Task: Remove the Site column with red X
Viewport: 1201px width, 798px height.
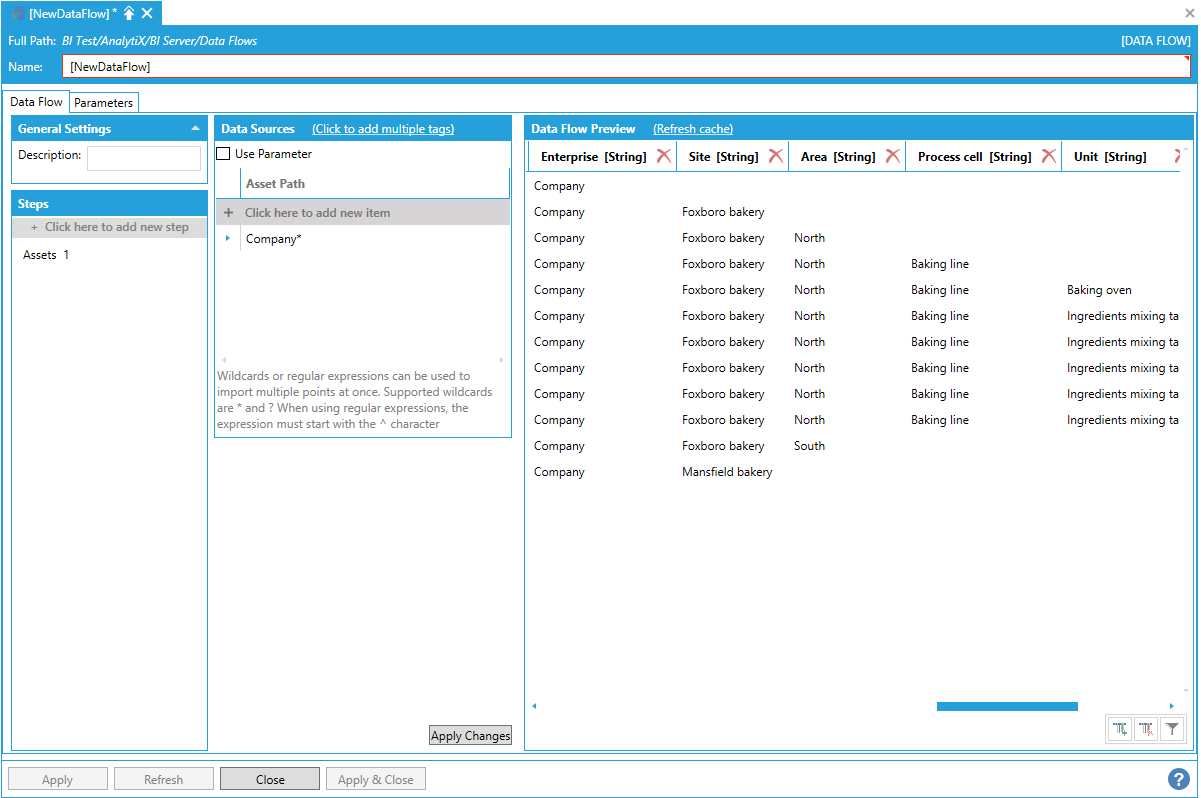Action: click(x=775, y=156)
